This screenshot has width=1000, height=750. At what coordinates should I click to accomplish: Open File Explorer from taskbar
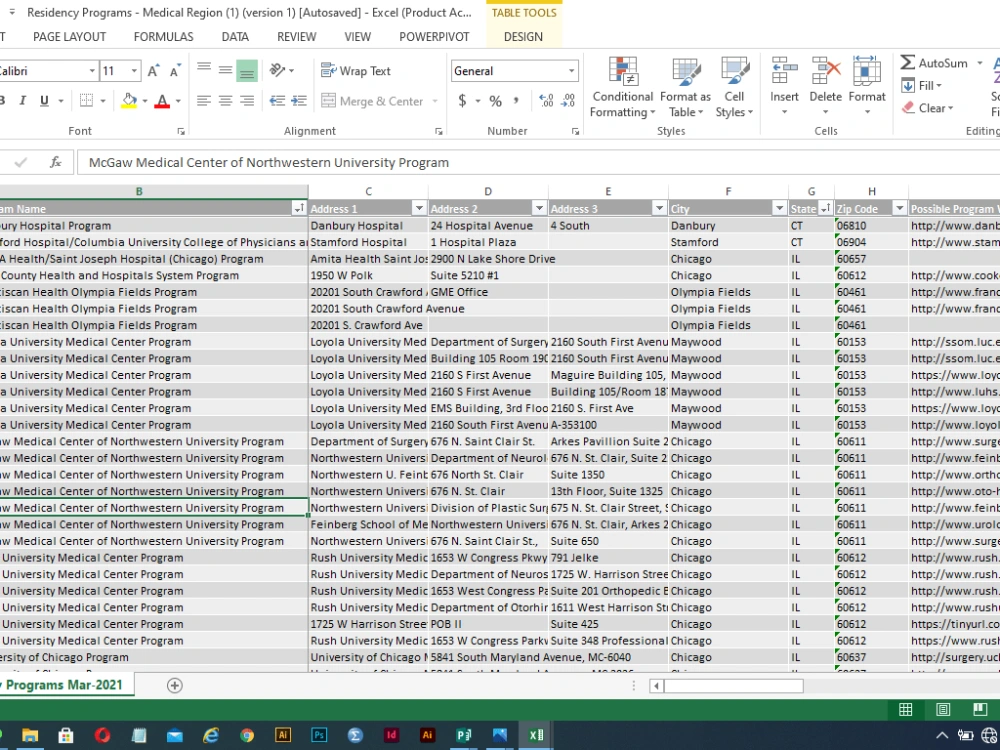coord(30,735)
